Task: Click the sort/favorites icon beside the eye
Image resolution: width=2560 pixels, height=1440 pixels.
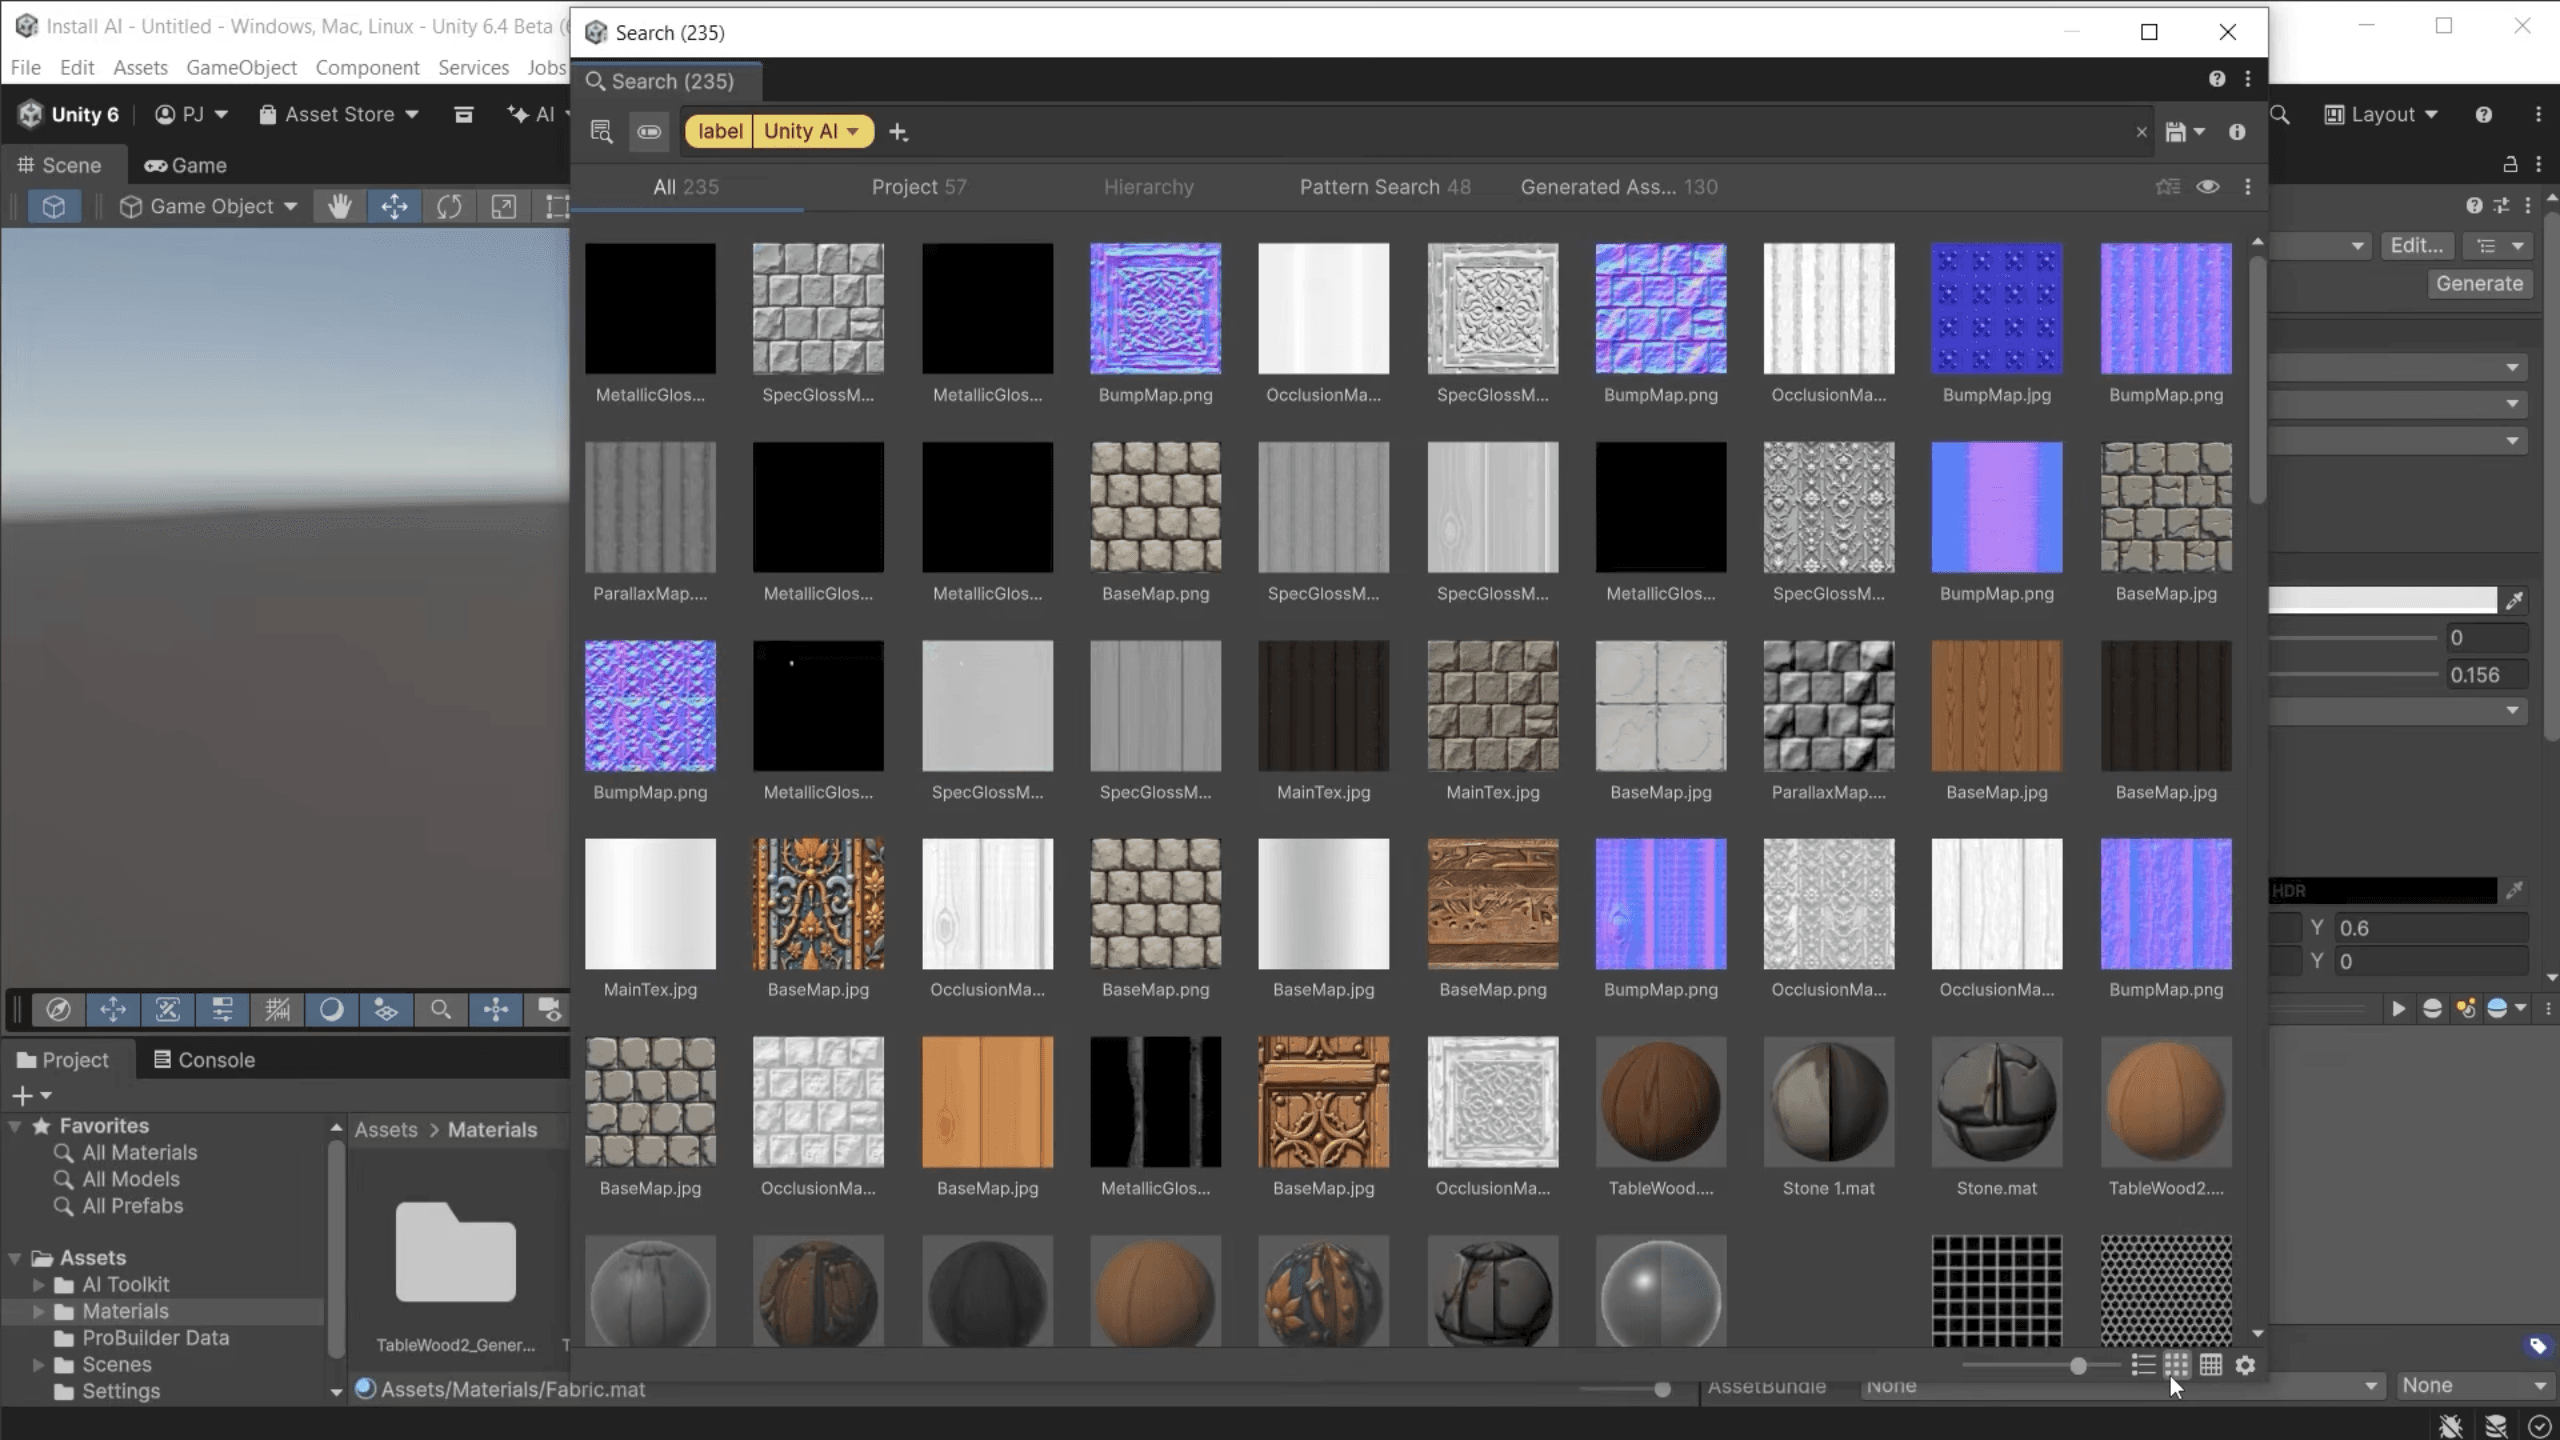Action: click(2168, 187)
